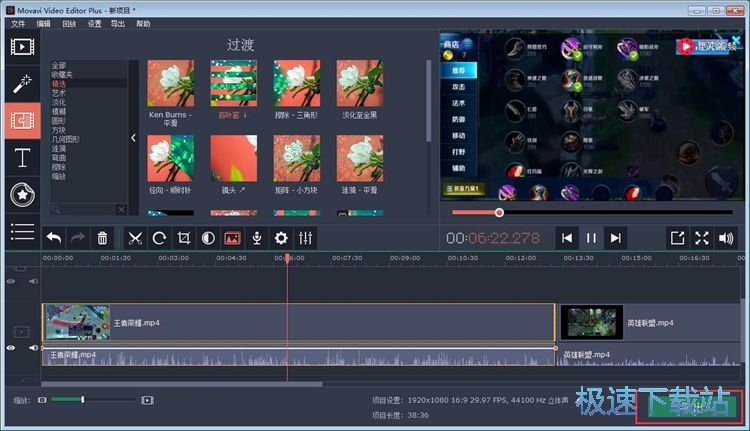
Task: Pause playback in the preview player
Action: 591,238
